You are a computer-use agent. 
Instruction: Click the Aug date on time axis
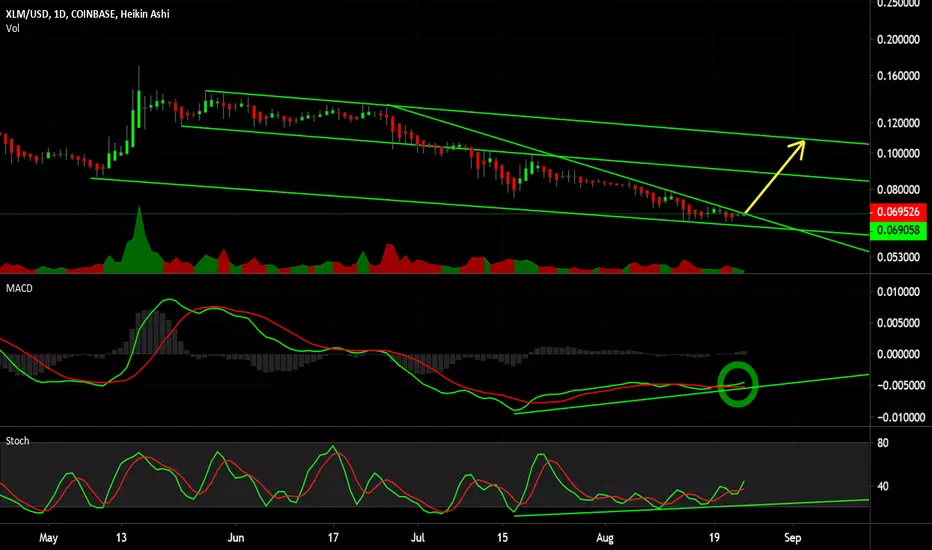pos(605,538)
